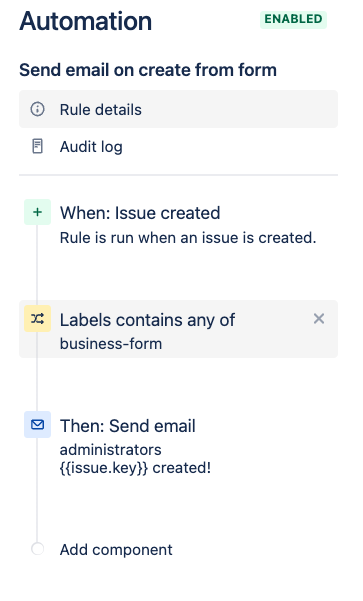The width and height of the screenshot is (363, 601).
Task: Click 'Rule is run when an issue is created.' text
Action: [x=188, y=238]
